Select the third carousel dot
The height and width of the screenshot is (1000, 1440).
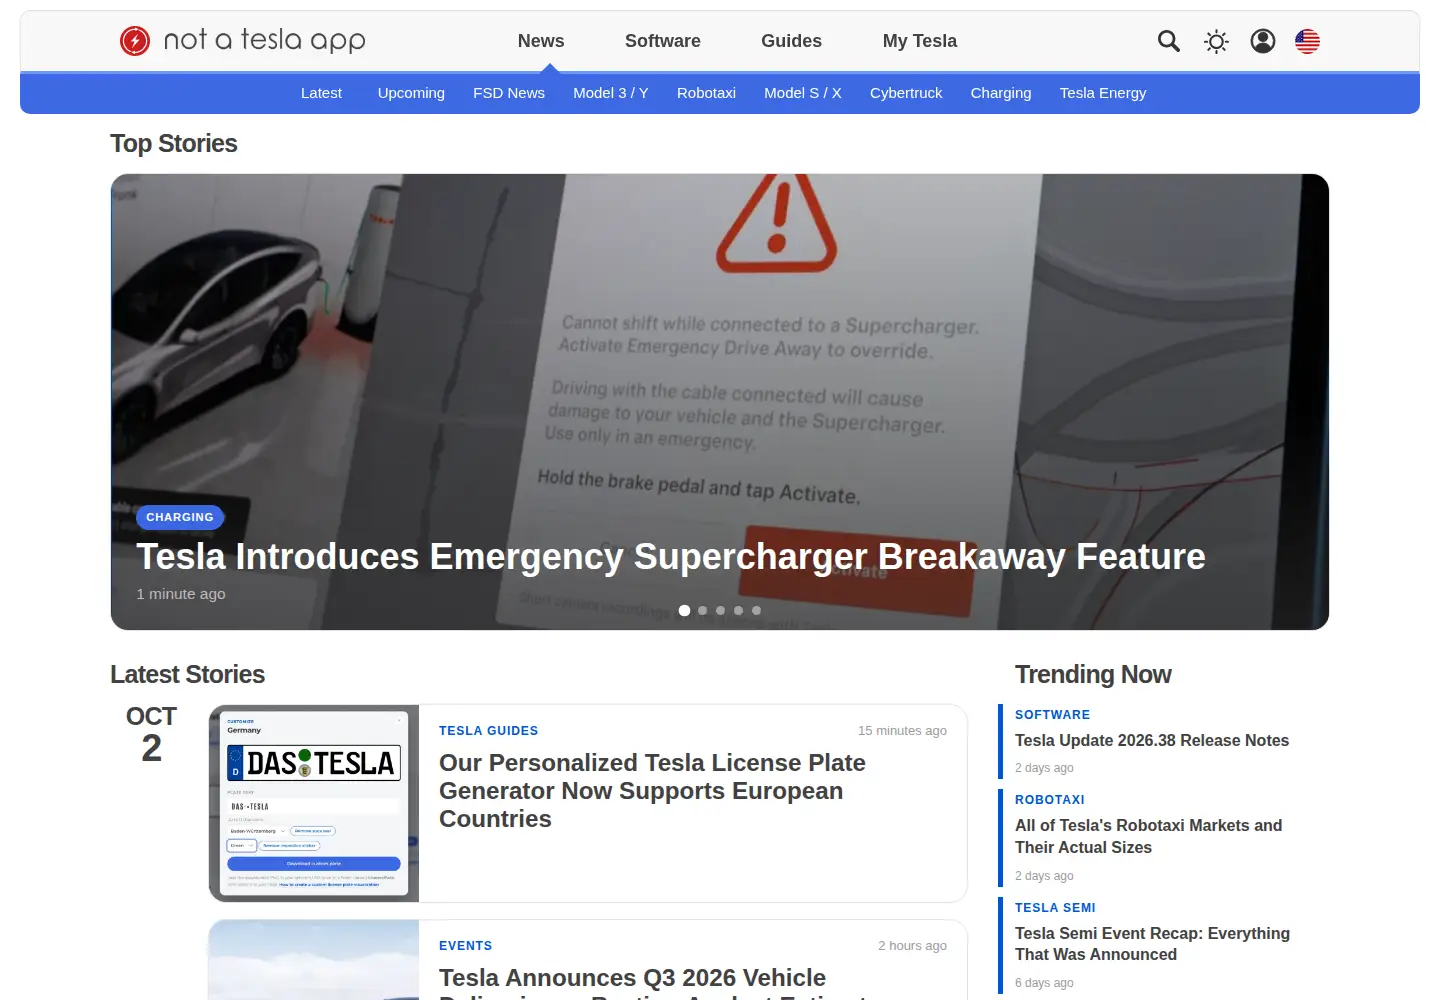(720, 610)
